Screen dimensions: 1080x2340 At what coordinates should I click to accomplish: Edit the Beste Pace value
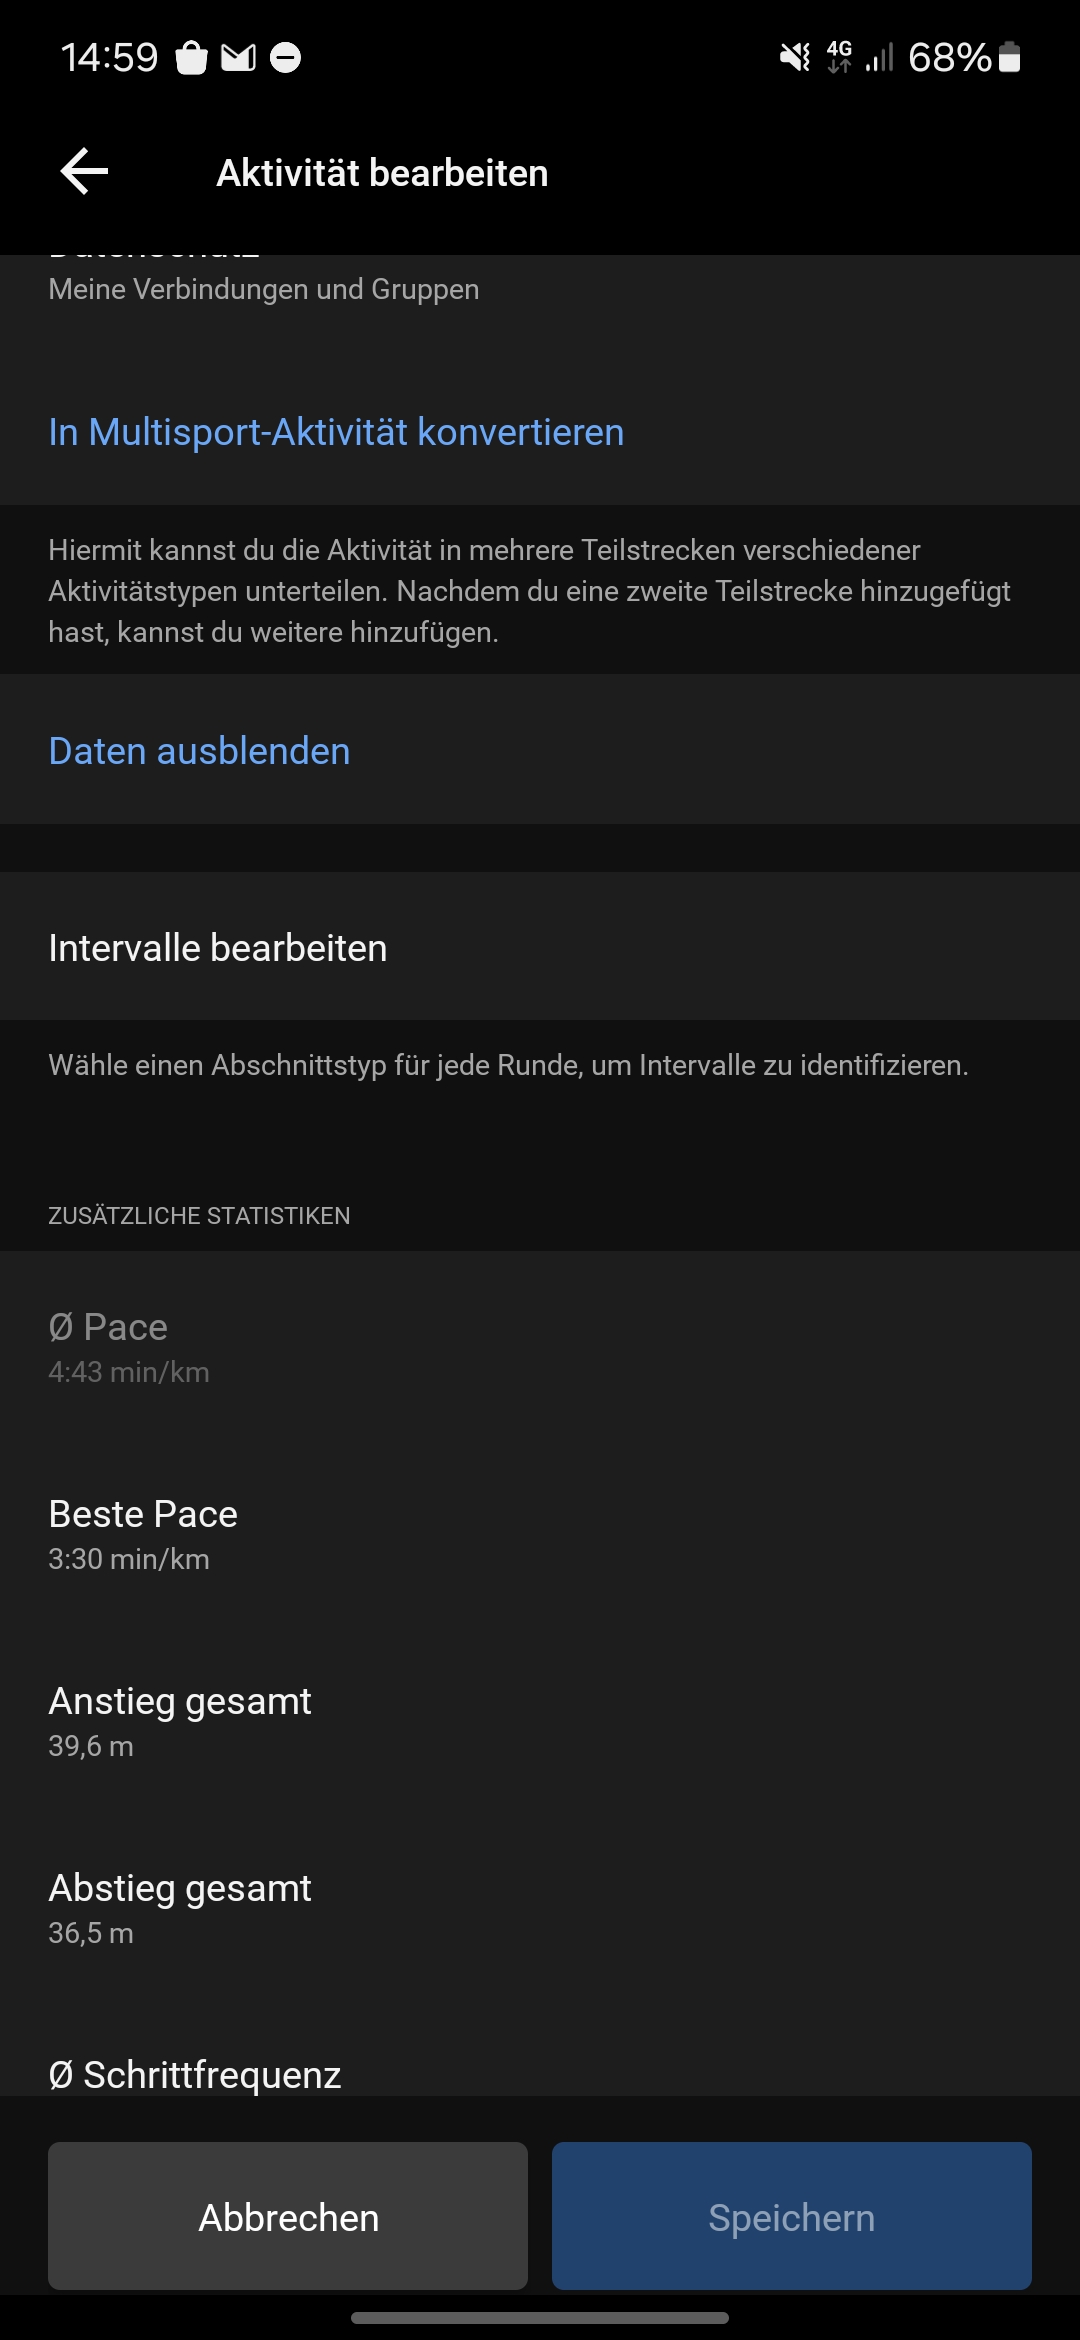click(540, 1533)
